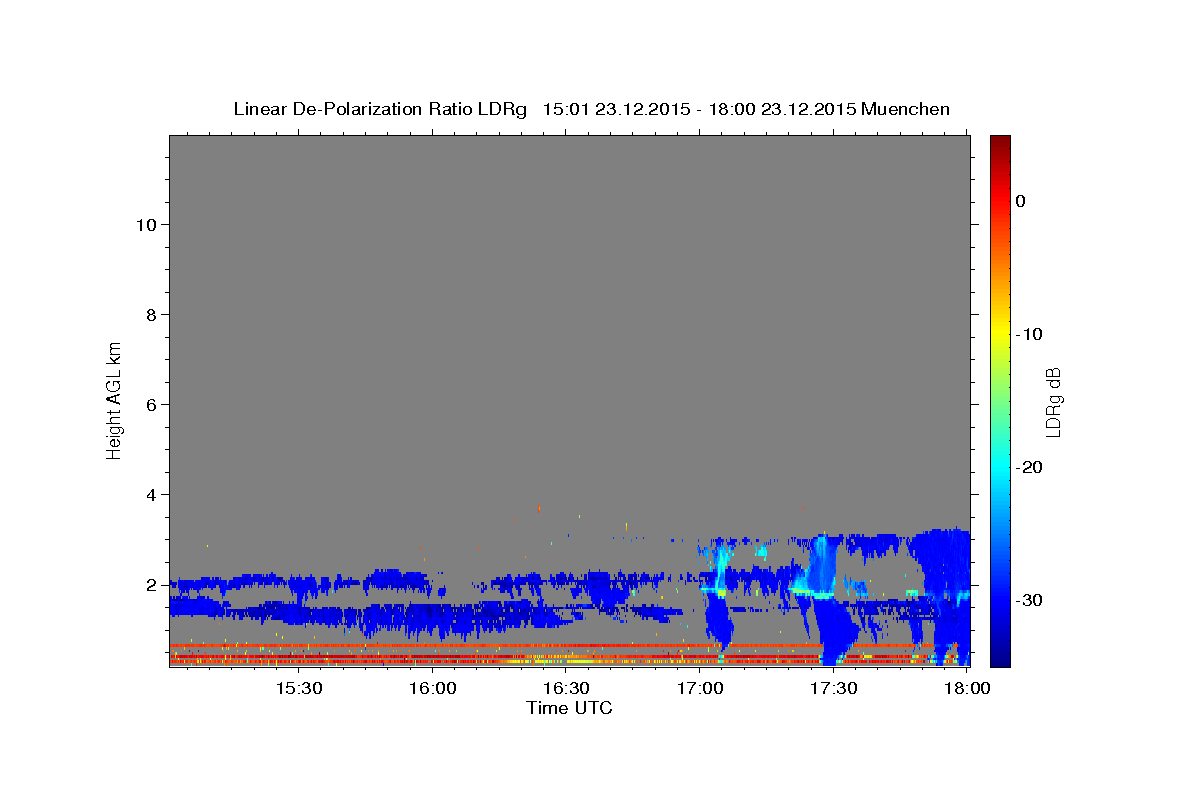
Task: Click the colorbar value -20
Action: tap(1031, 467)
